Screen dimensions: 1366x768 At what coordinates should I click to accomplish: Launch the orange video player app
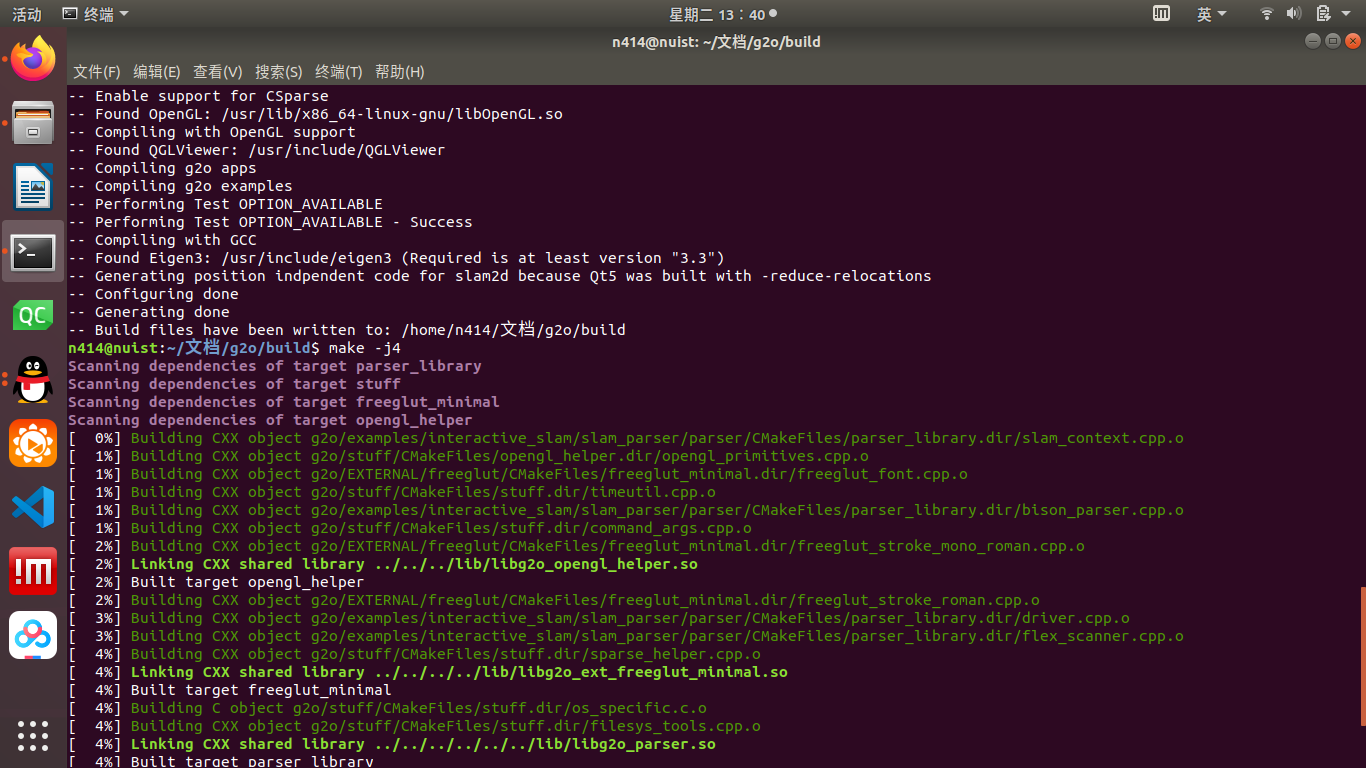coord(33,443)
